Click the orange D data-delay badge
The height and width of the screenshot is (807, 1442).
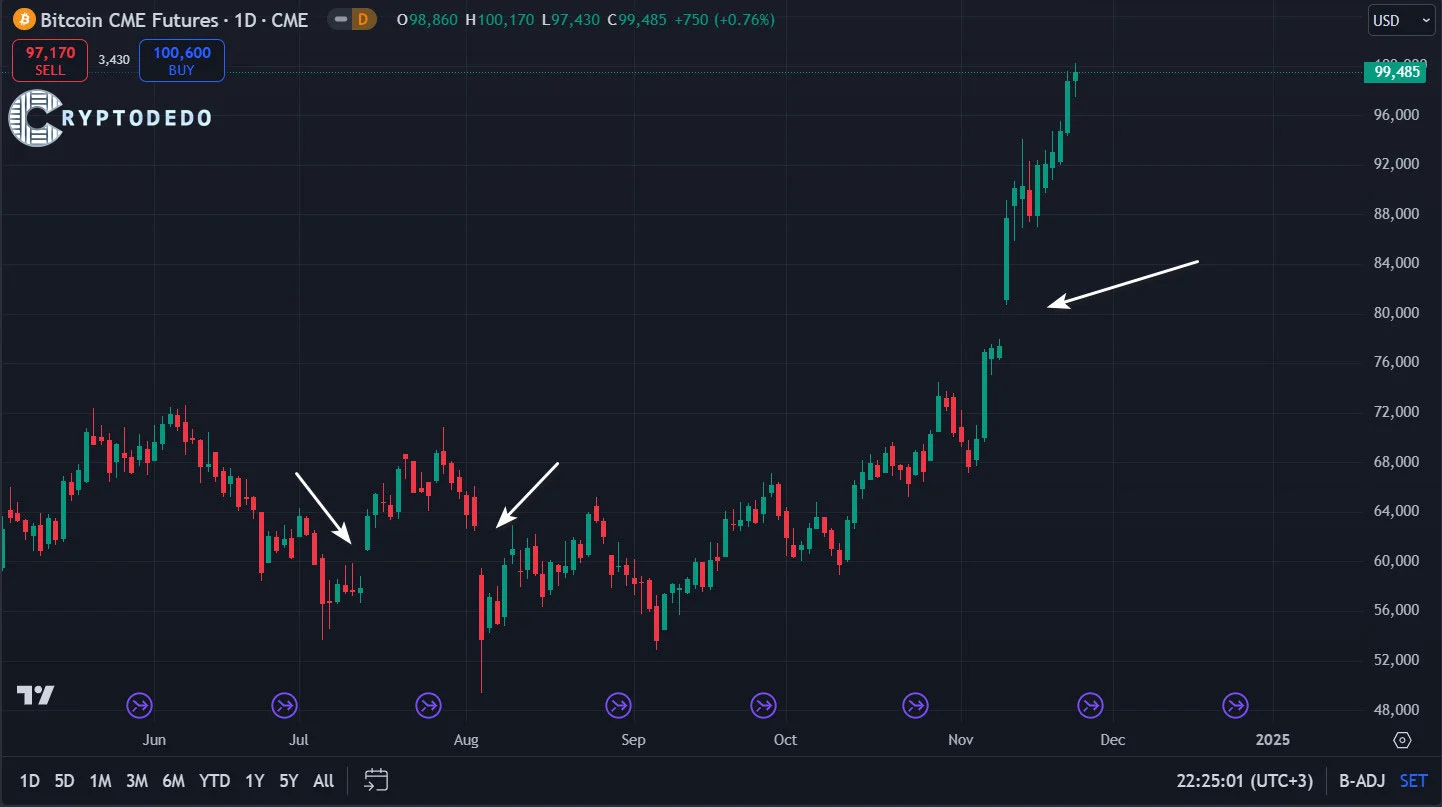pos(363,19)
